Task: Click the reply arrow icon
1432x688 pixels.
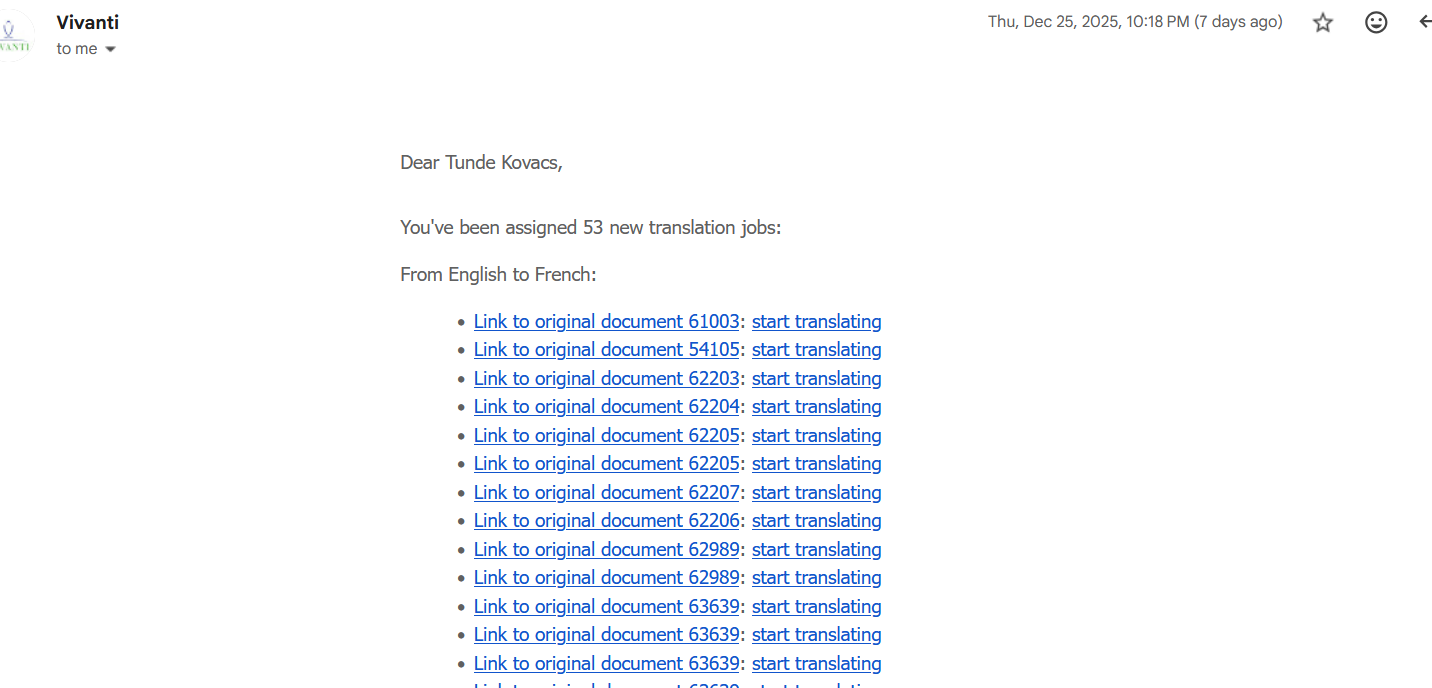Action: [x=1424, y=22]
